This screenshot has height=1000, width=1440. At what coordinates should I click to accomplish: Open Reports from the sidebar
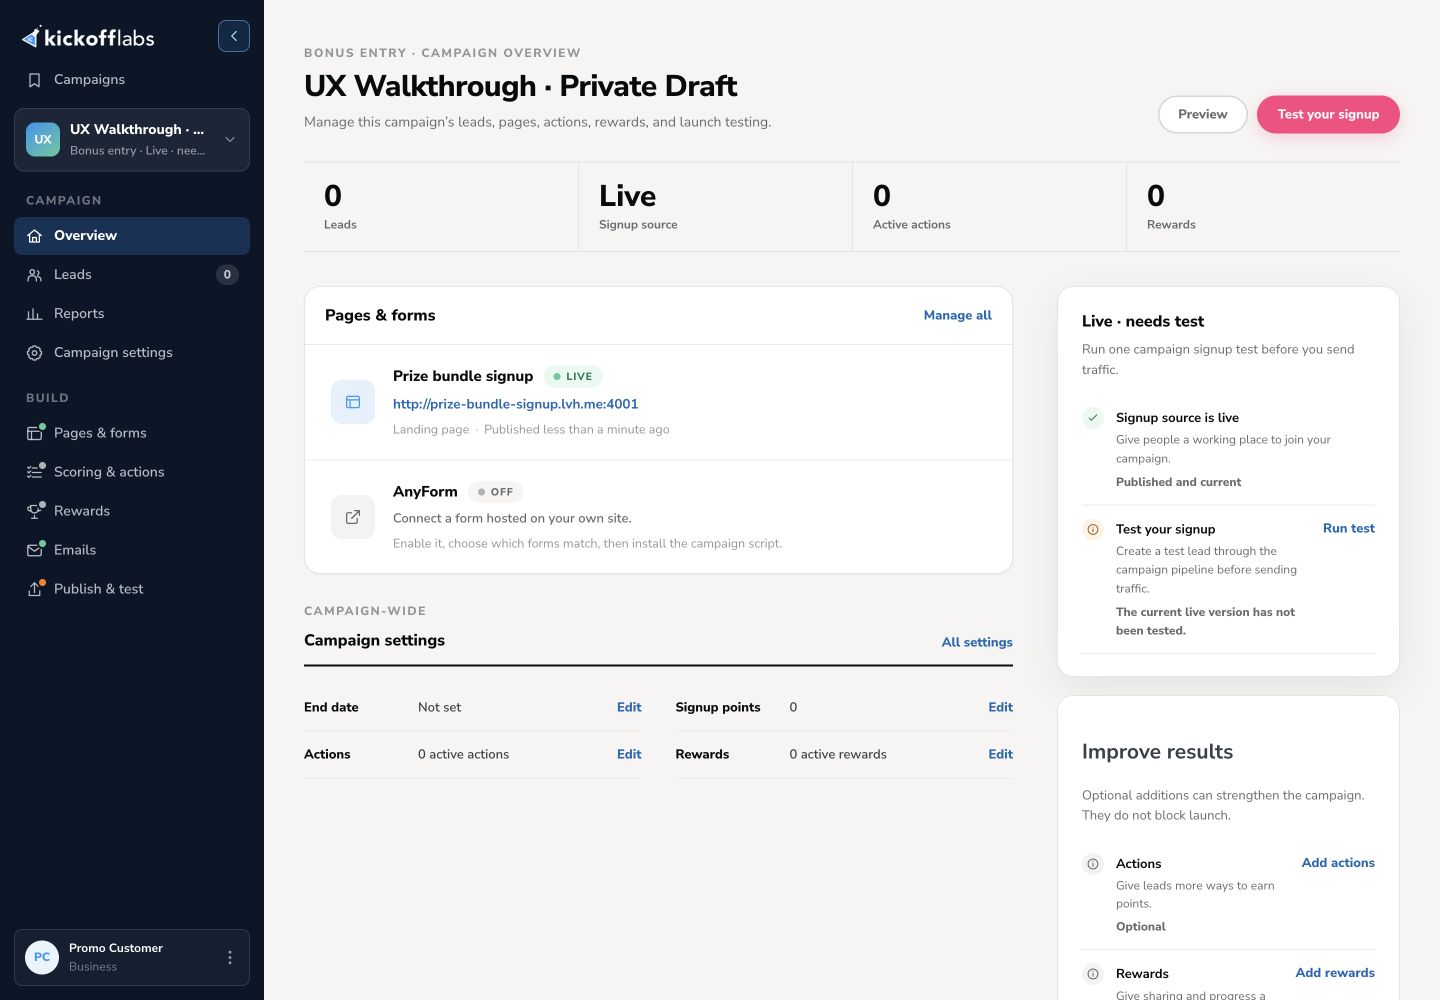[132, 314]
